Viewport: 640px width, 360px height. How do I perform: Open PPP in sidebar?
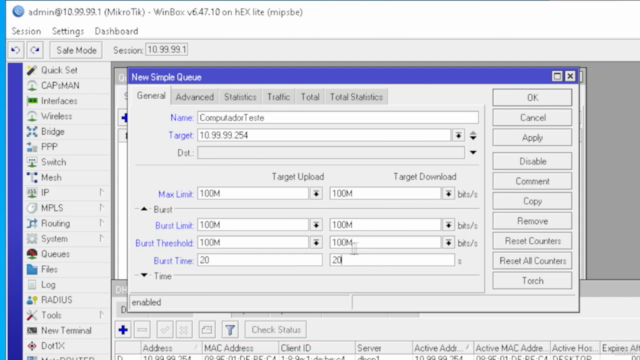pos(49,147)
